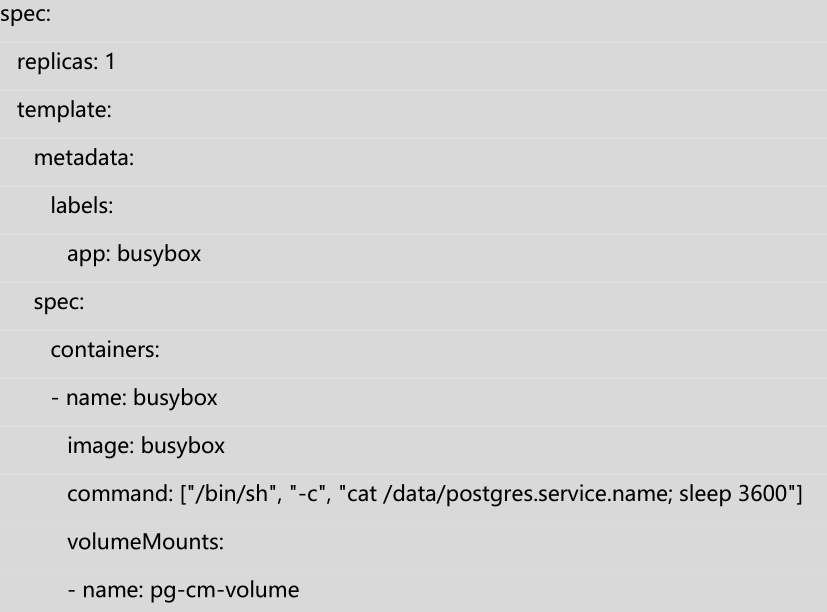This screenshot has width=827, height=612.
Task: Click the metadata: line
Action: 84,158
